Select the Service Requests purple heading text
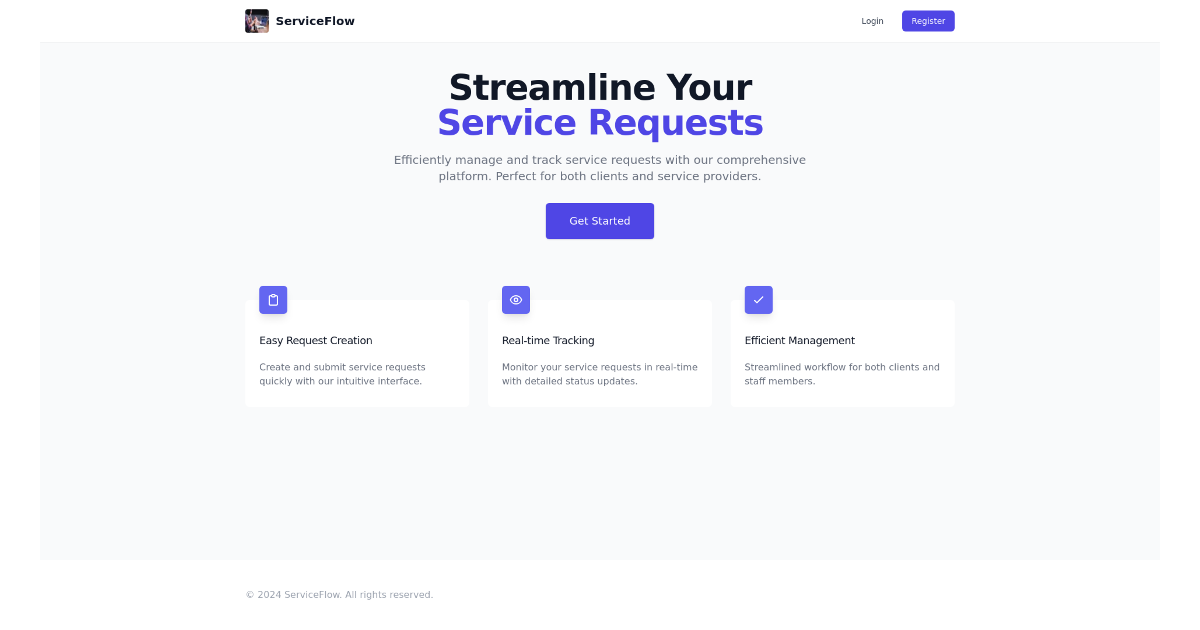This screenshot has width=1200, height=630. pyautogui.click(x=600, y=122)
